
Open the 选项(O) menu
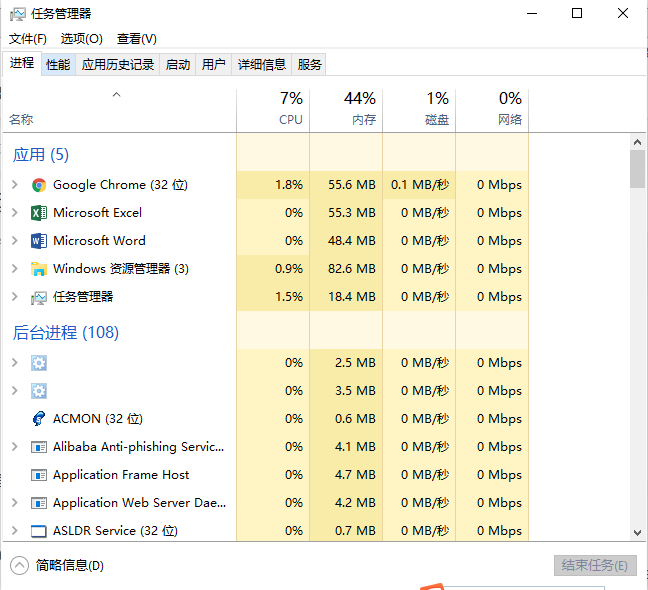[81, 39]
